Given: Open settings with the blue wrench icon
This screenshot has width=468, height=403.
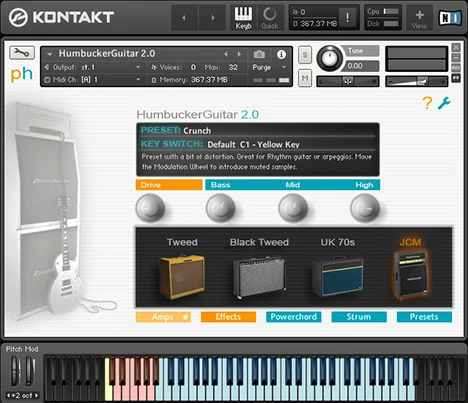Looking at the screenshot, I should (444, 103).
